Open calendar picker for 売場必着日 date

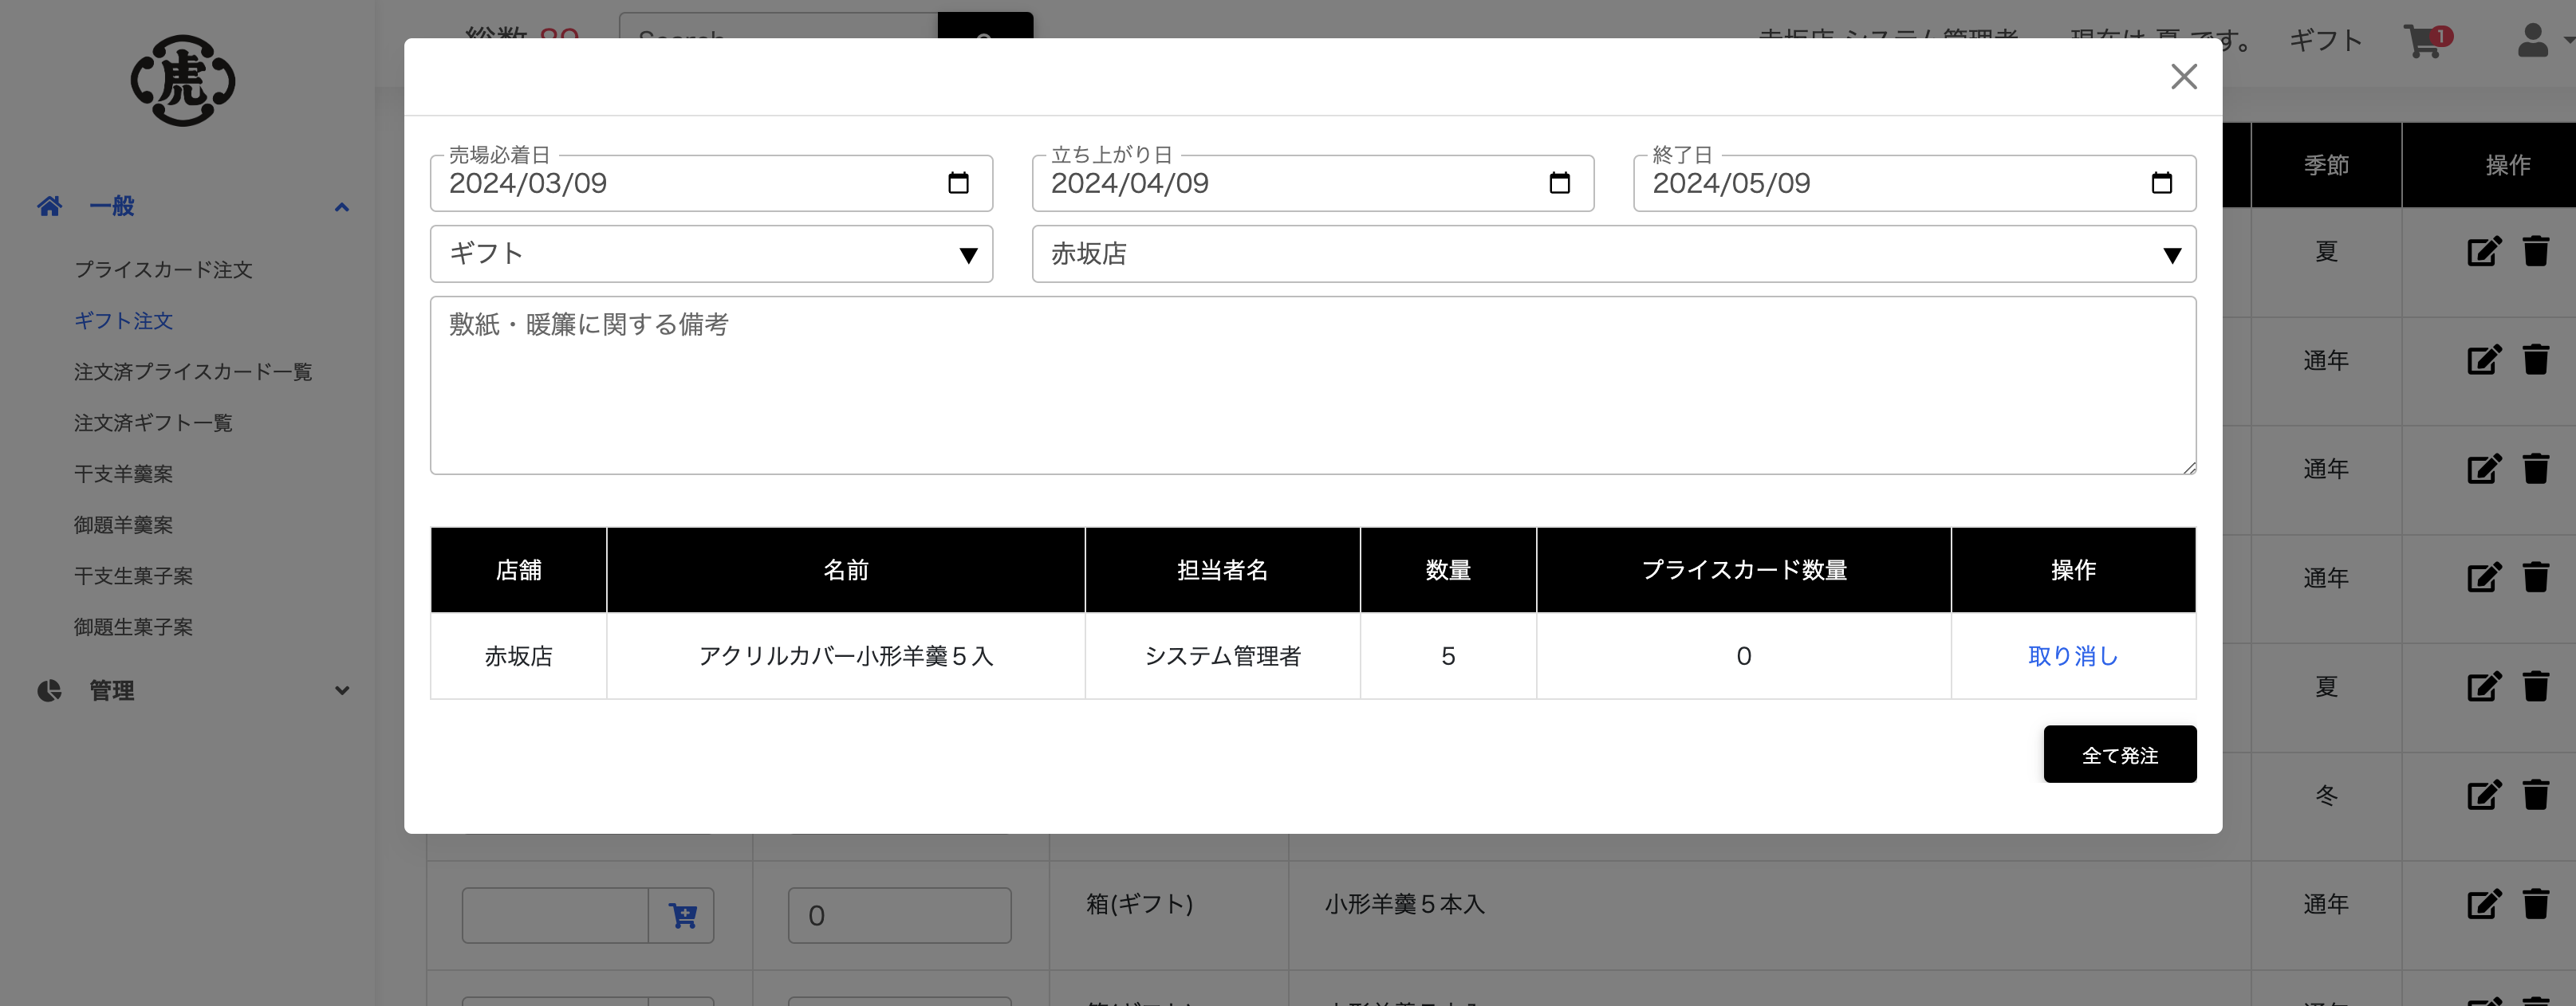coord(958,183)
